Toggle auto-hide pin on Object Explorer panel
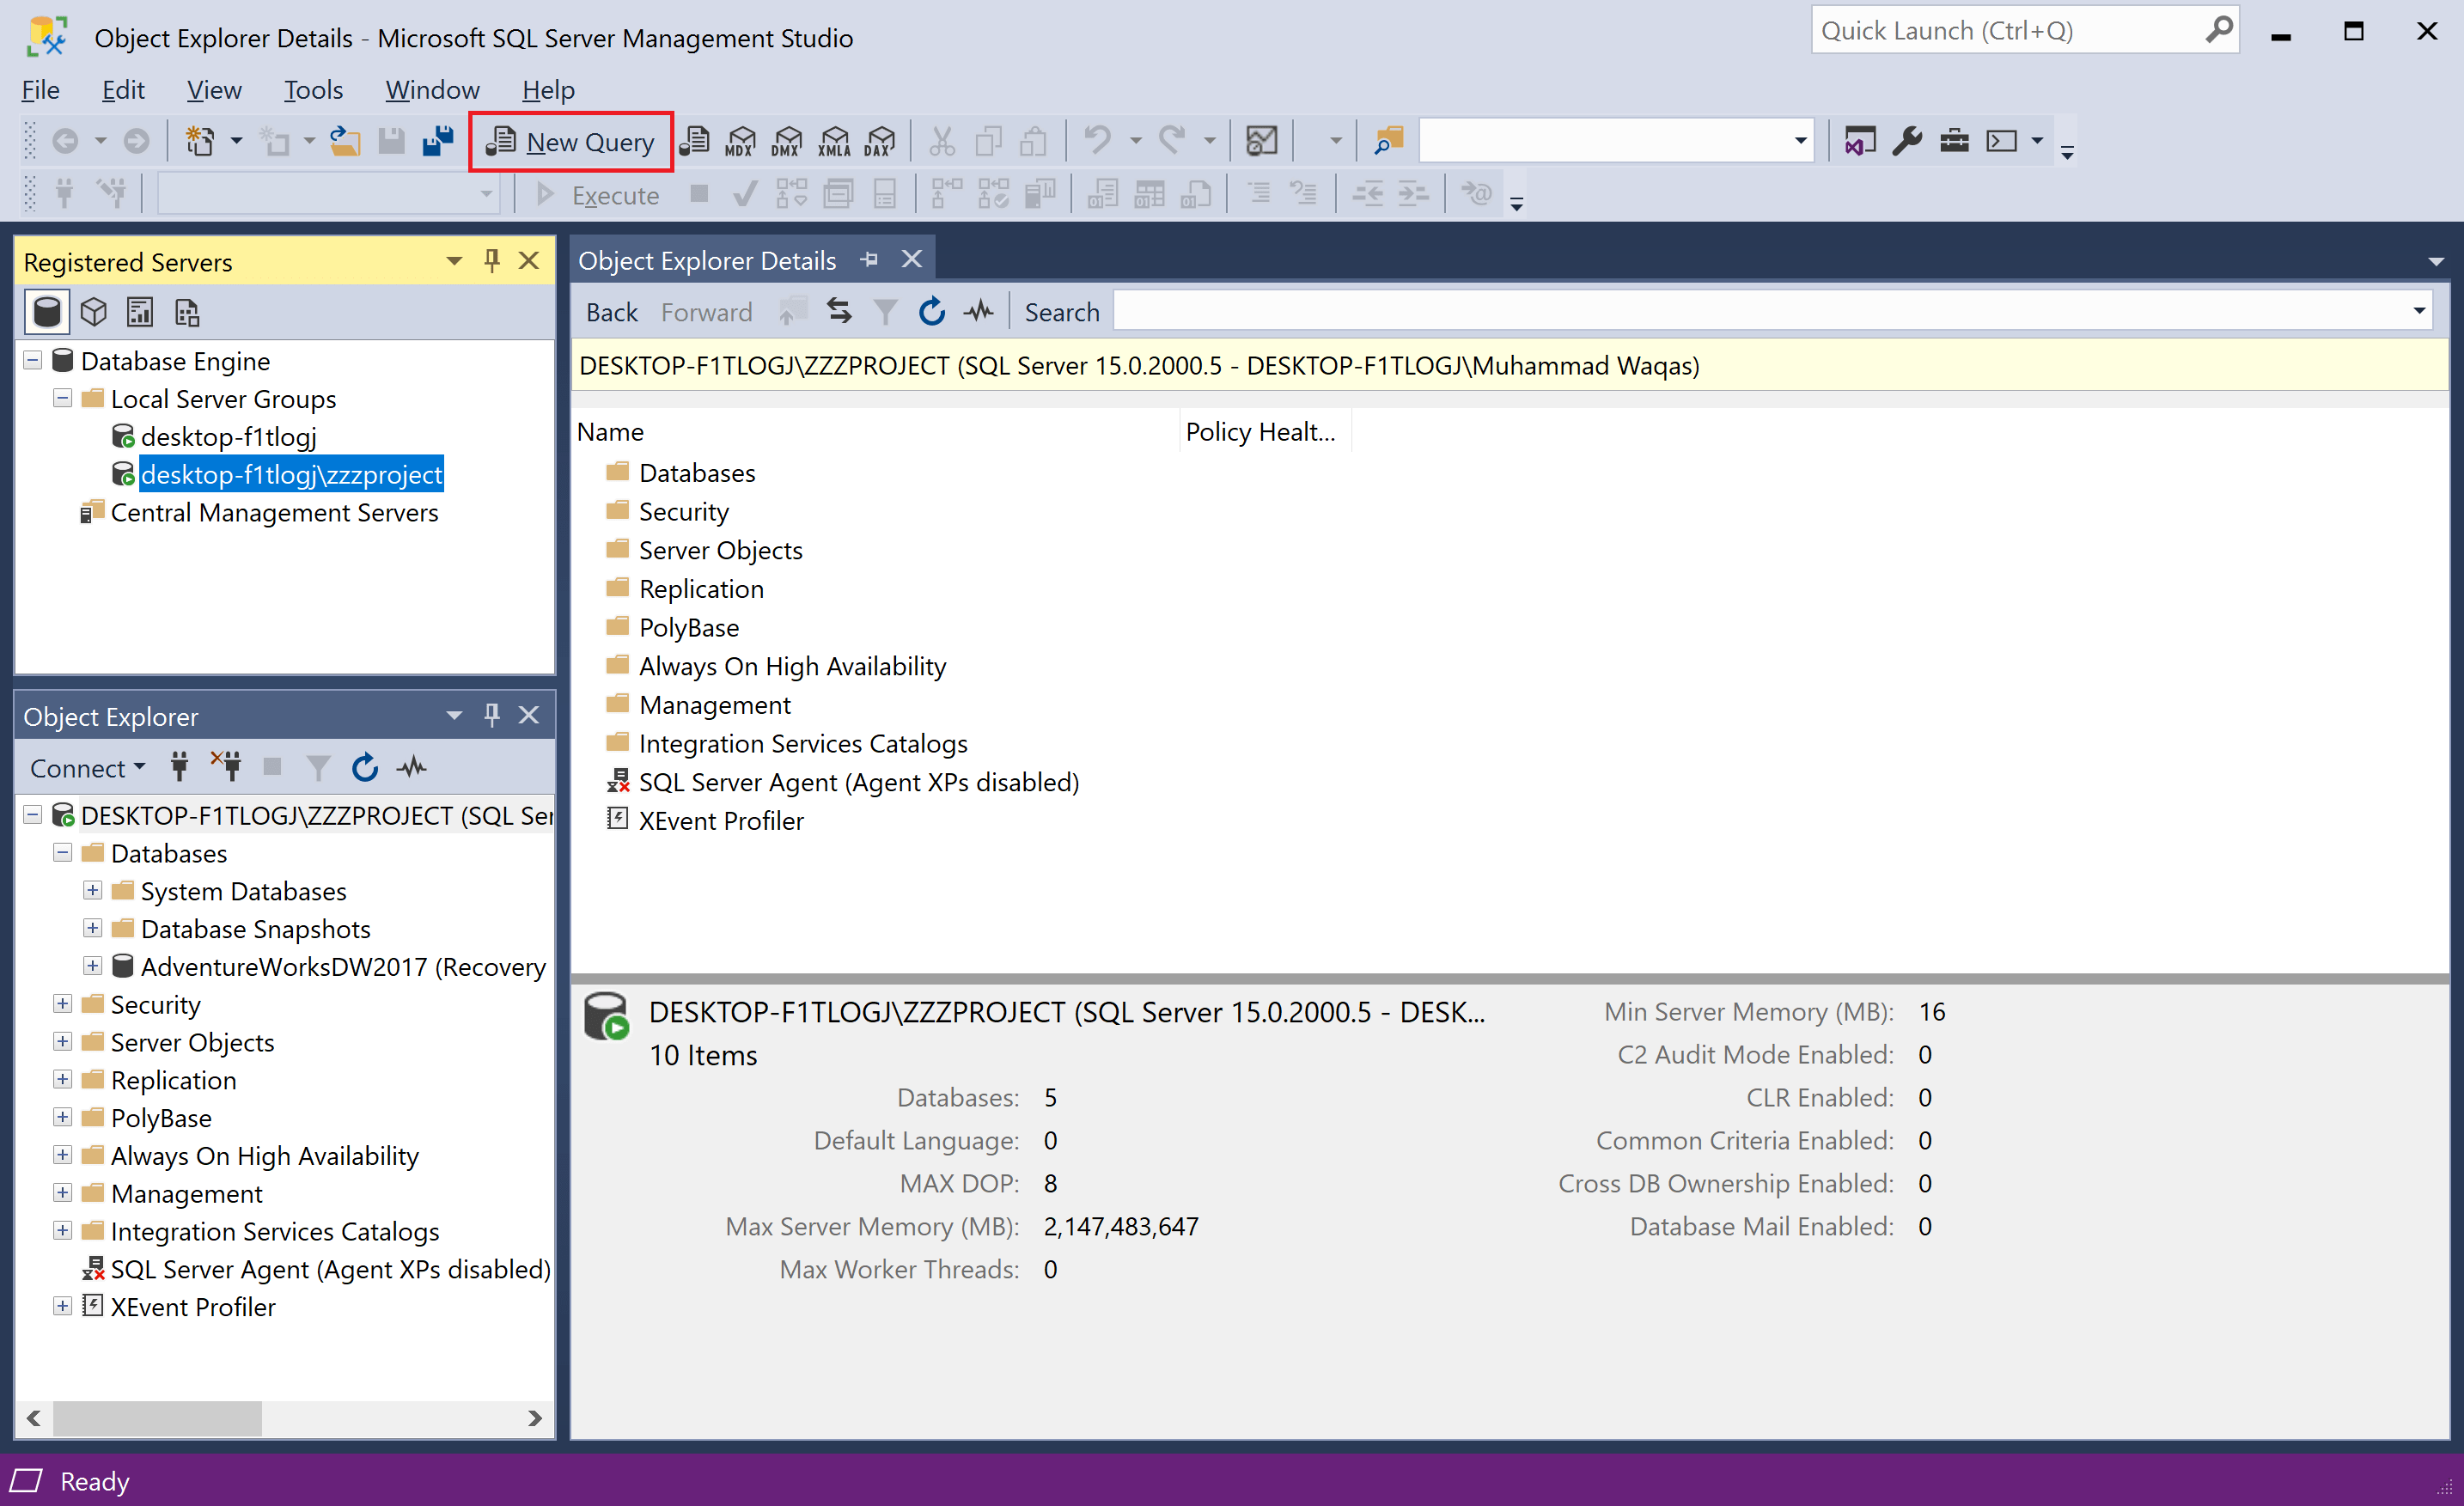 pyautogui.click(x=491, y=714)
